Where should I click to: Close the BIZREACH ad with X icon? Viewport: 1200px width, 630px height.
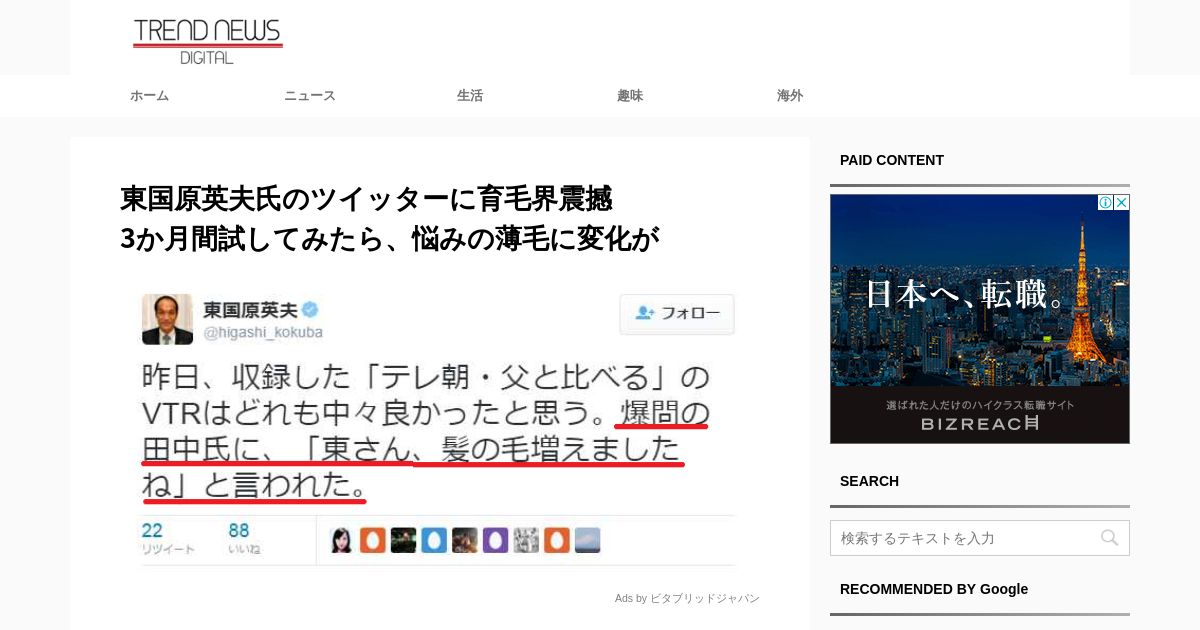pos(1122,203)
